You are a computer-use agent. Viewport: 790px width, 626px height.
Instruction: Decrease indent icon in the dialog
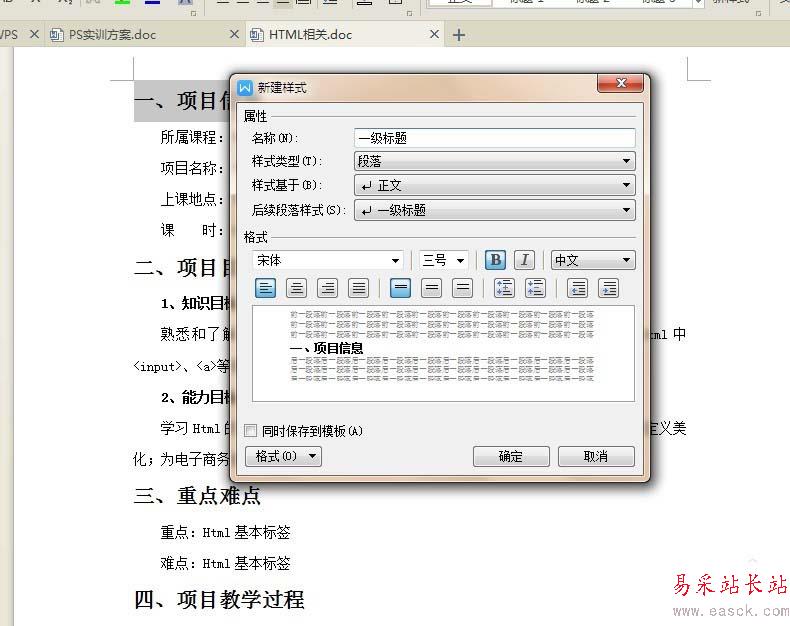pyautogui.click(x=577, y=288)
